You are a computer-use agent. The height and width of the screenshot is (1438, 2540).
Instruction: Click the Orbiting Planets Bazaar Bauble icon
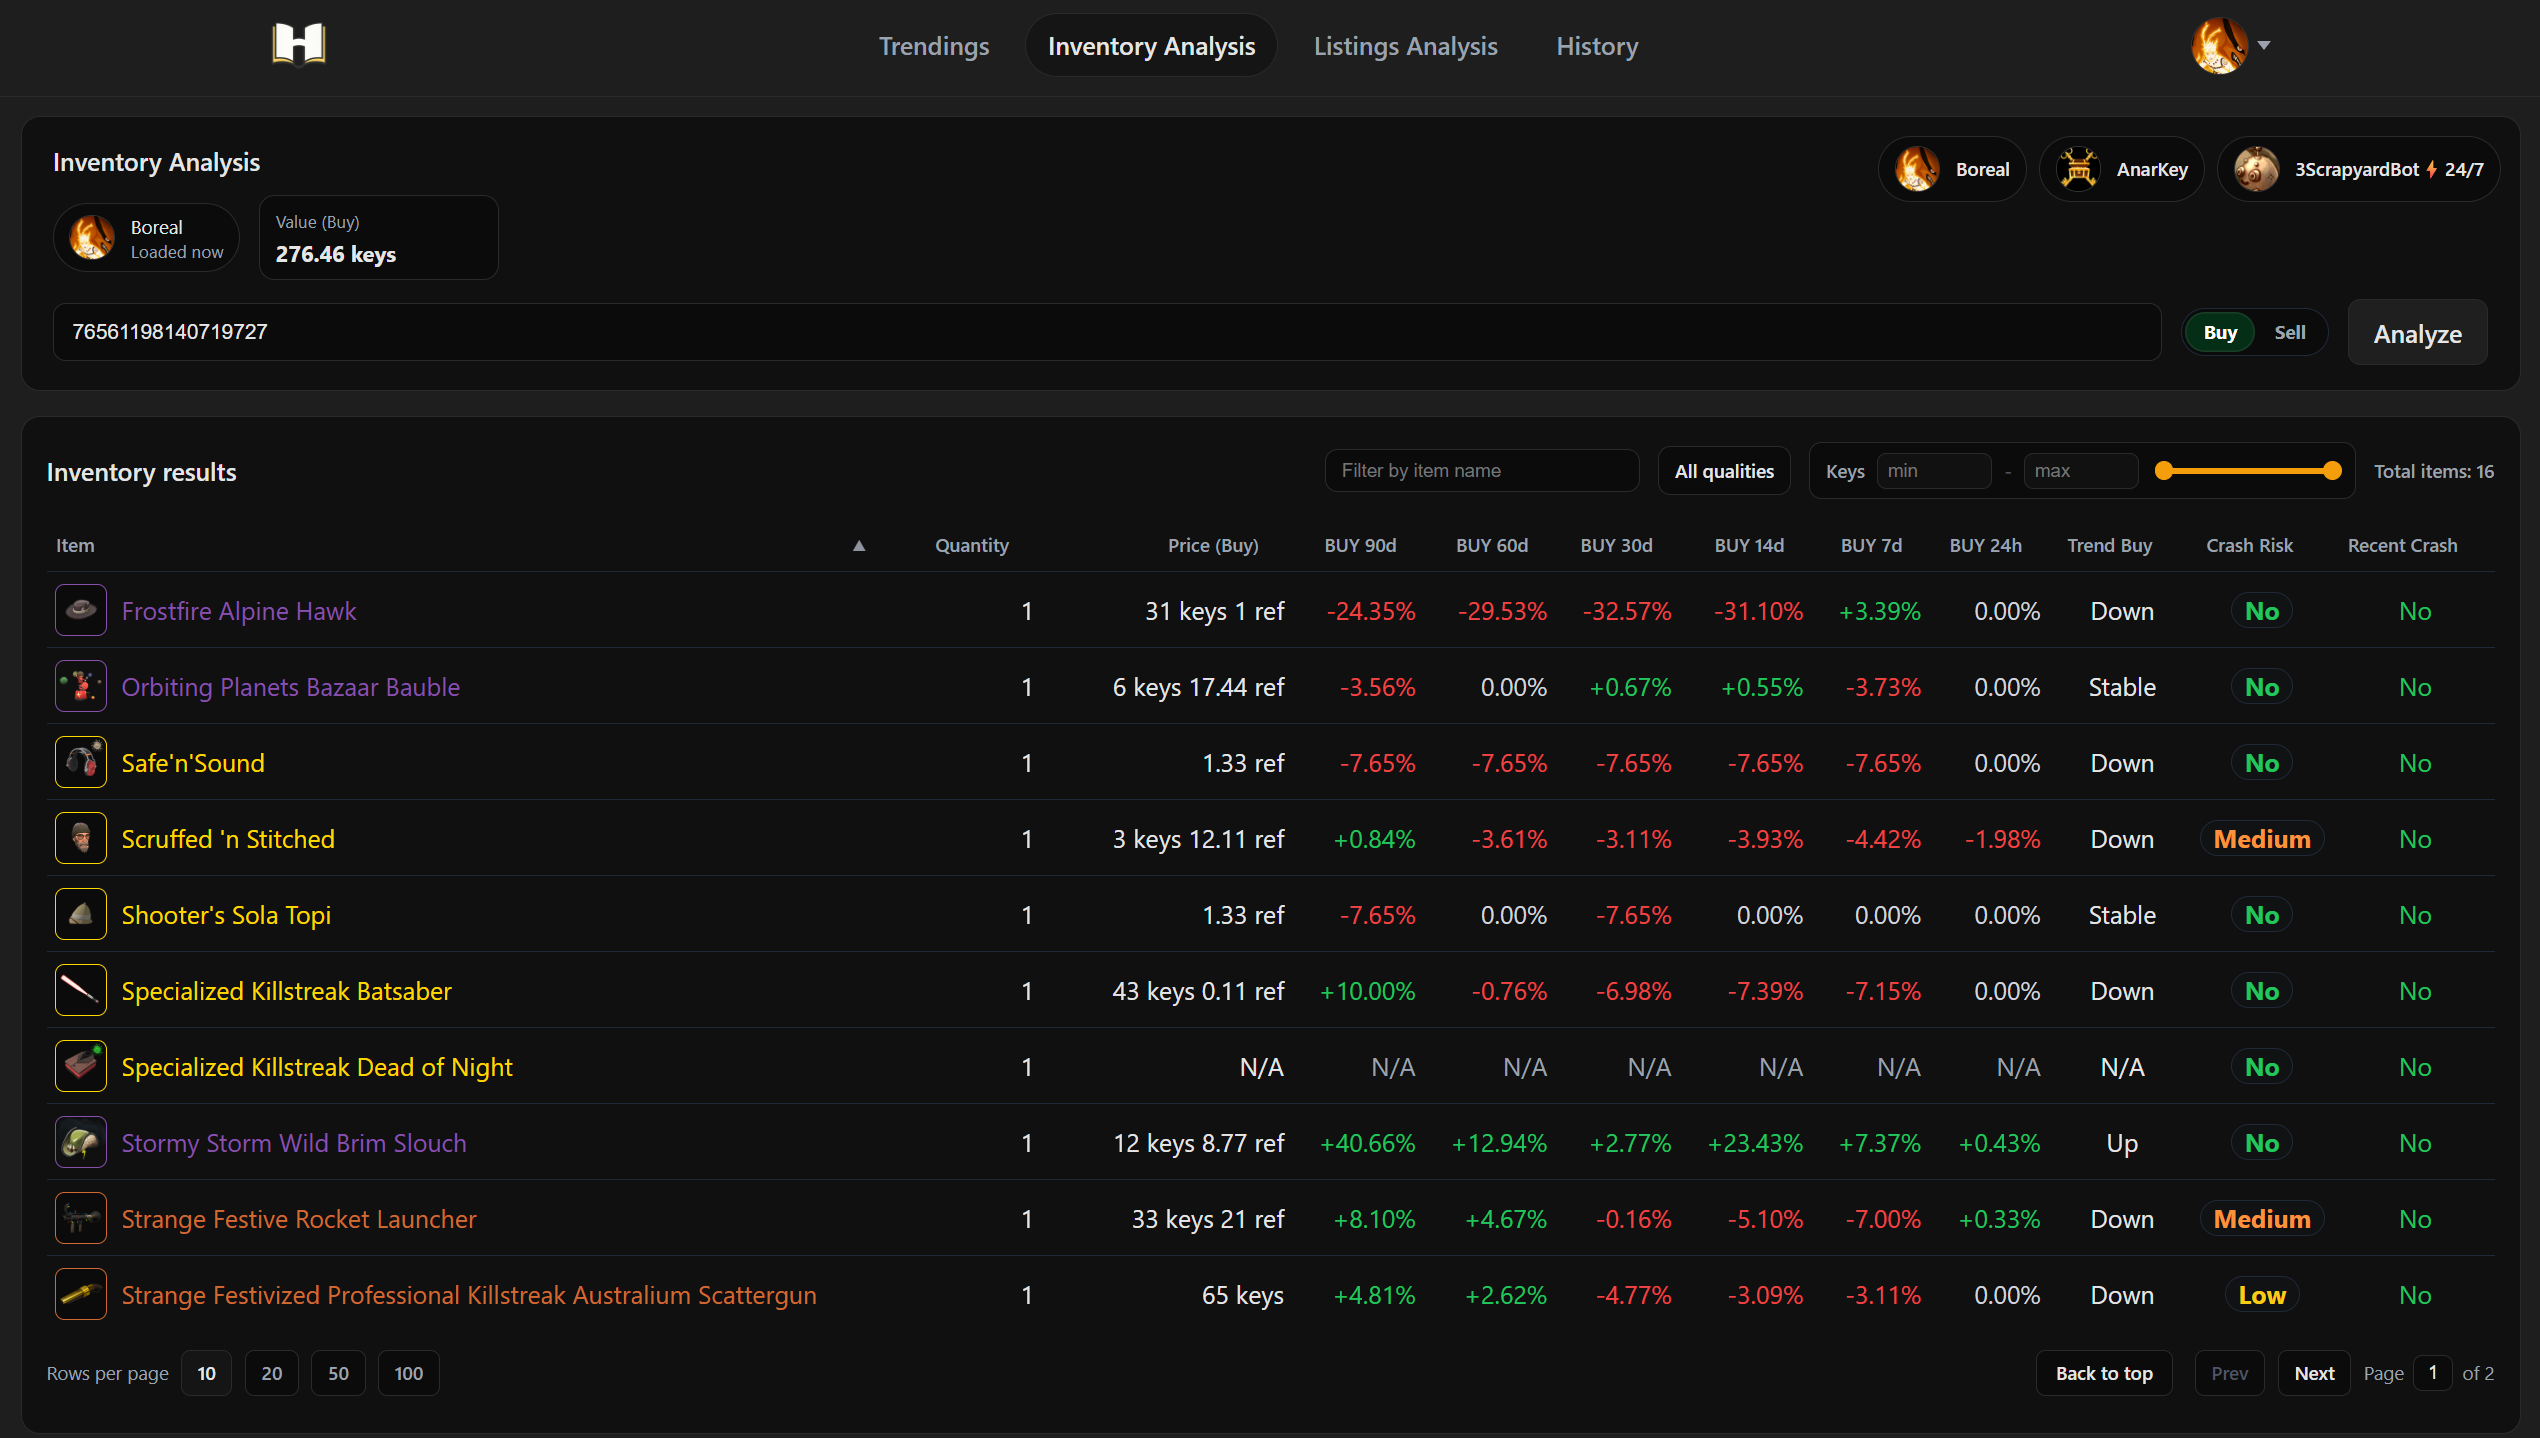coord(81,686)
